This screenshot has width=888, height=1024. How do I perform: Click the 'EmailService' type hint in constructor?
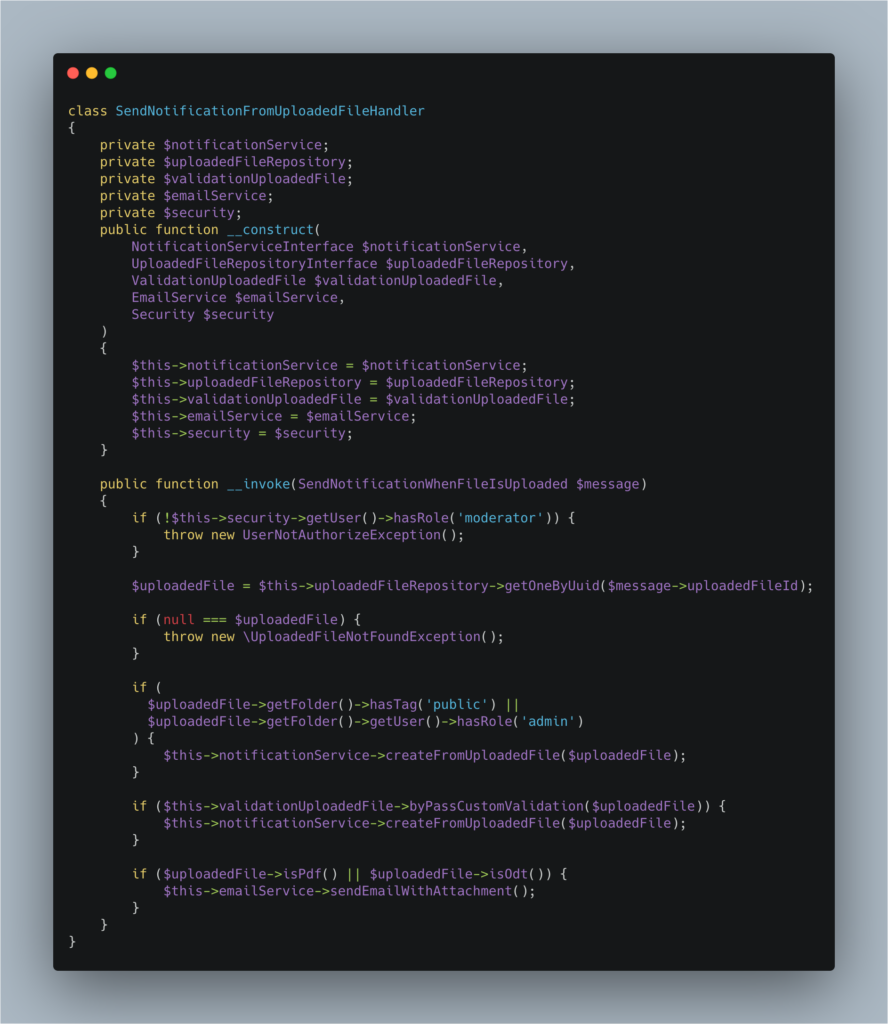(x=179, y=298)
